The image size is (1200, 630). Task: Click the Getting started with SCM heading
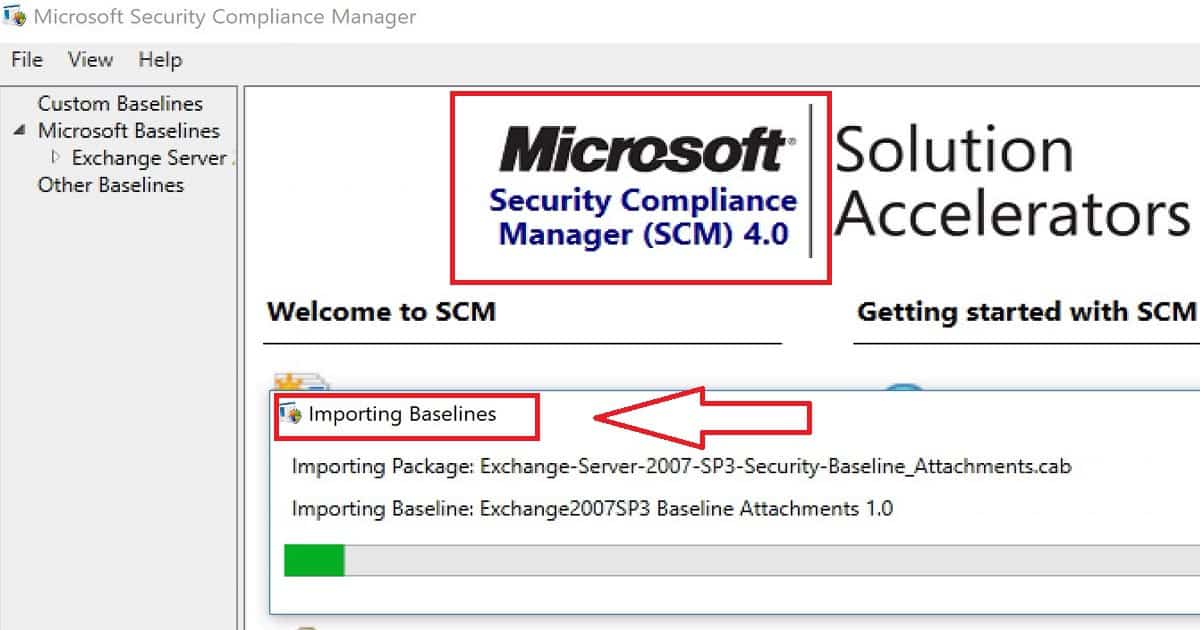(1027, 311)
